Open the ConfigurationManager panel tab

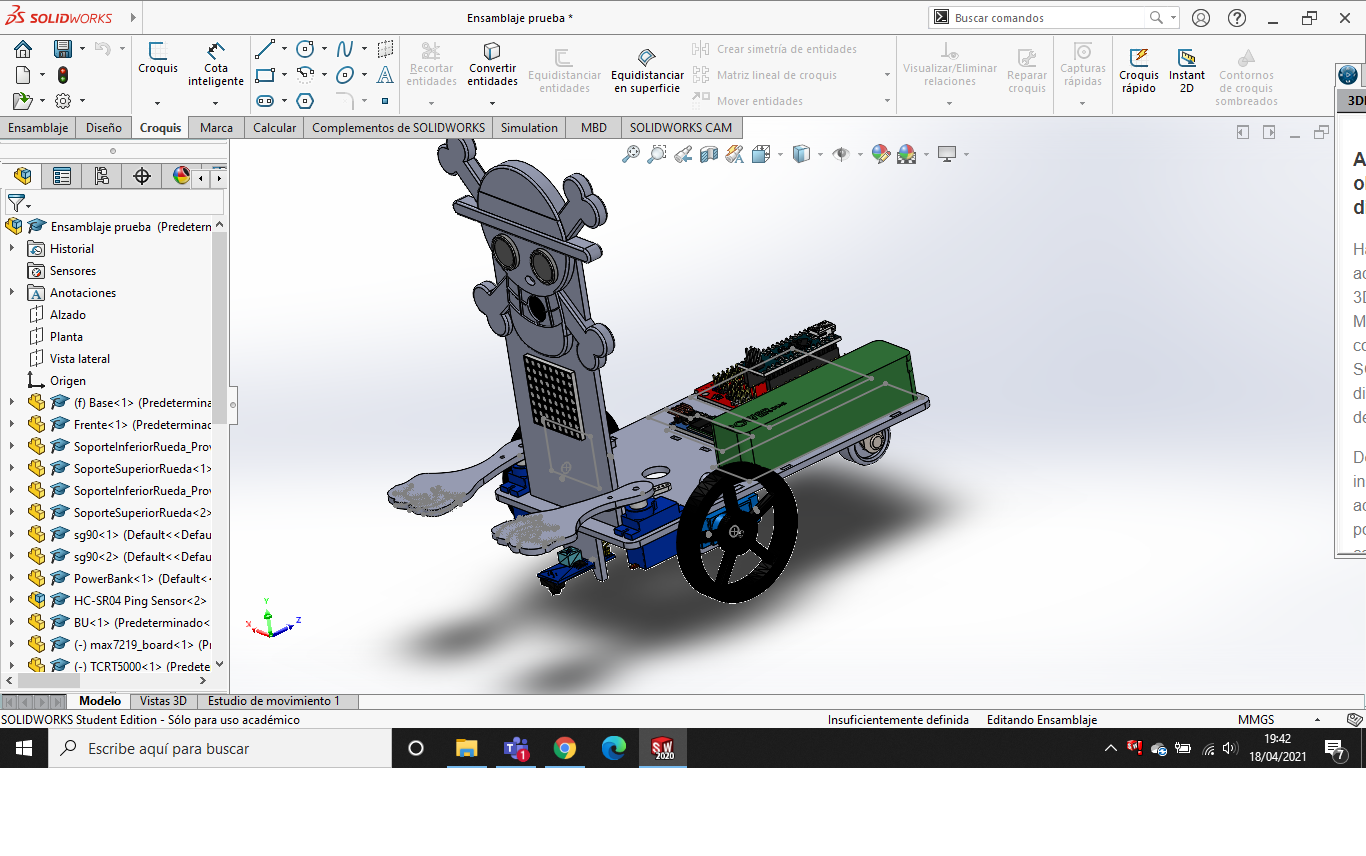tap(101, 177)
